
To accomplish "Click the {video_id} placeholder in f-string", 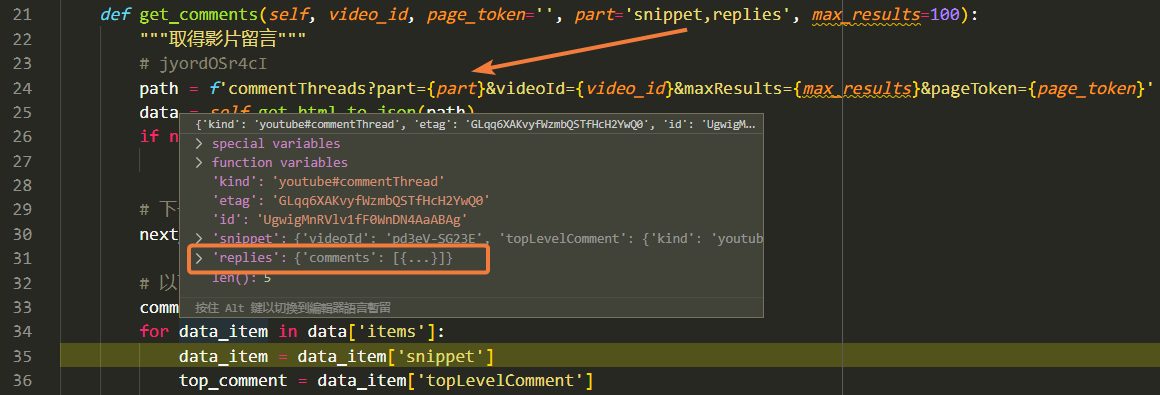I will (624, 89).
